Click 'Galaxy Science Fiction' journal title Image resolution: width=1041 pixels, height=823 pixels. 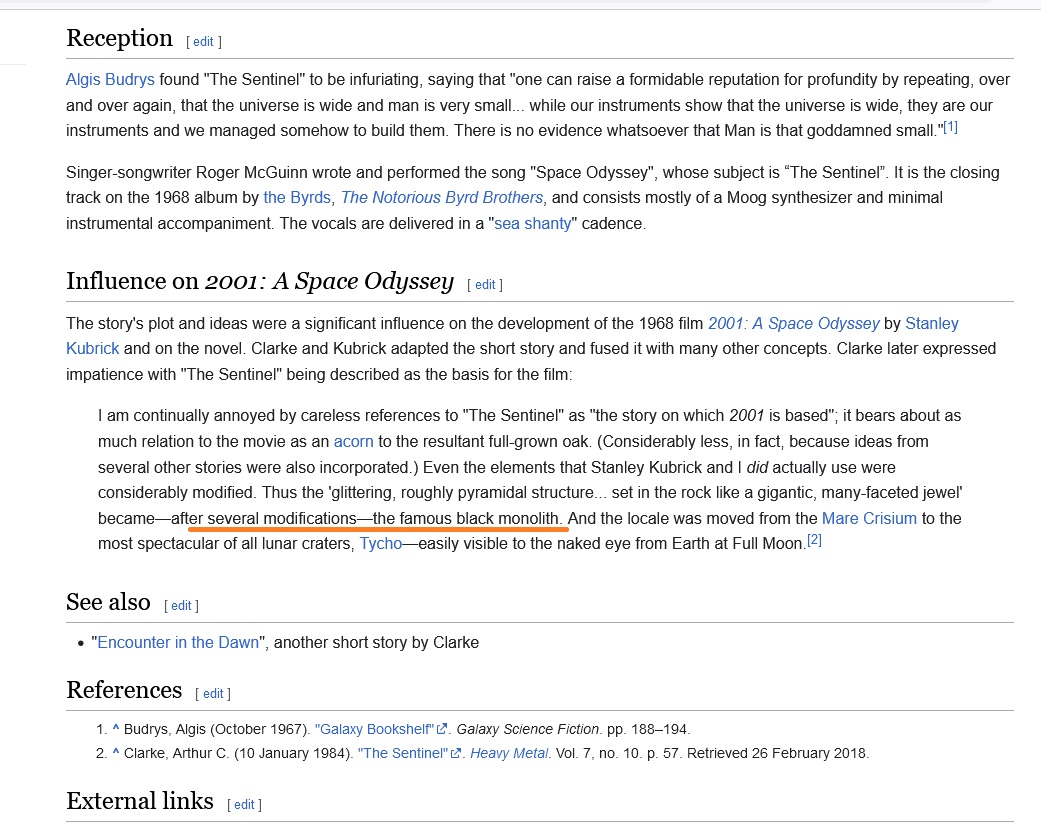pyautogui.click(x=528, y=729)
